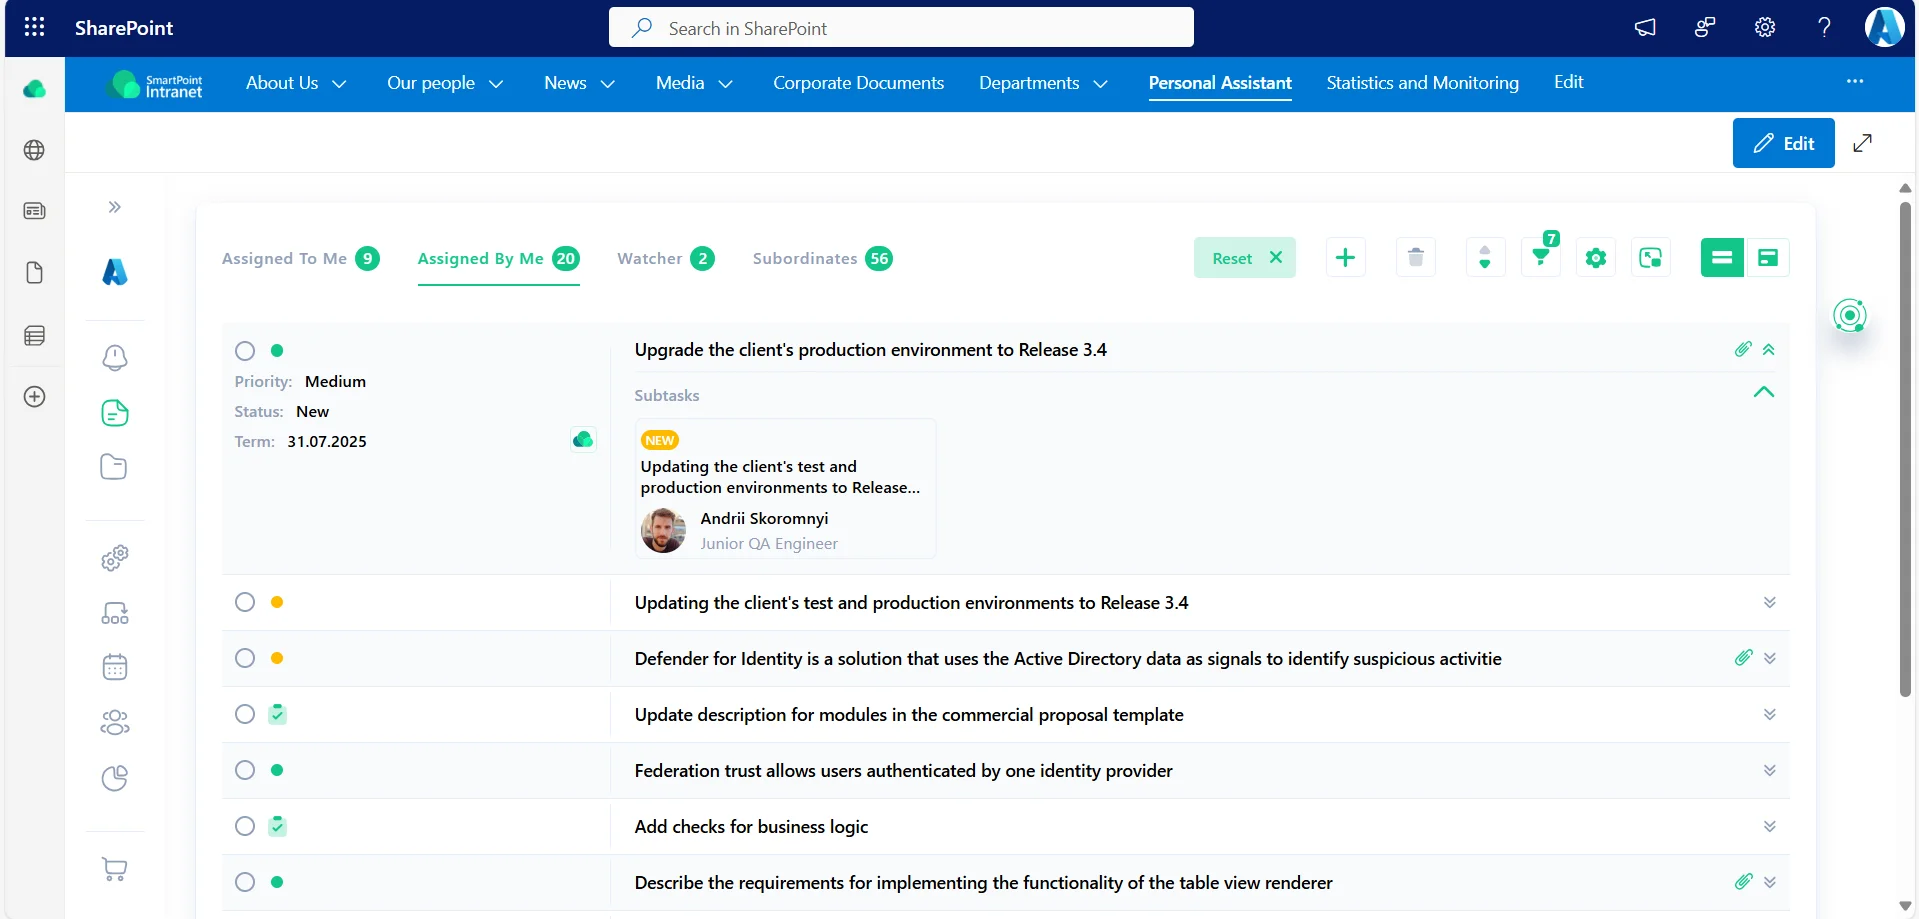Reset the applied filters

[x=1245, y=258]
